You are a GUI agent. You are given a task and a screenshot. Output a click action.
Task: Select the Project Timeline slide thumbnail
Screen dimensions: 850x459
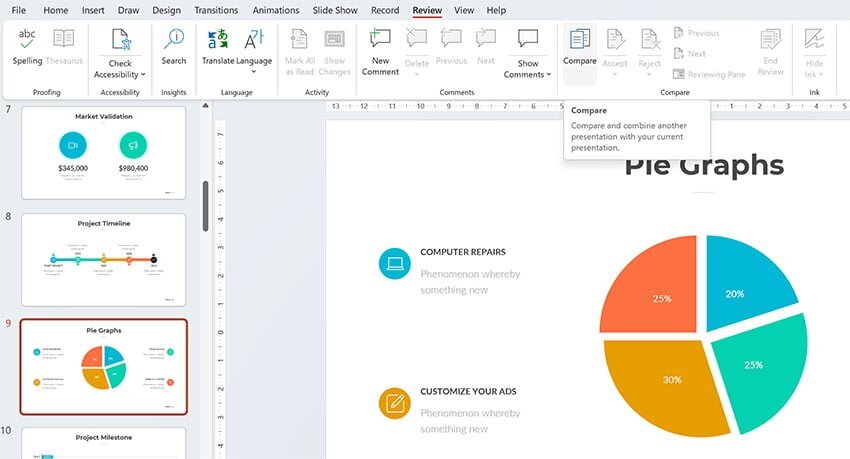(103, 259)
